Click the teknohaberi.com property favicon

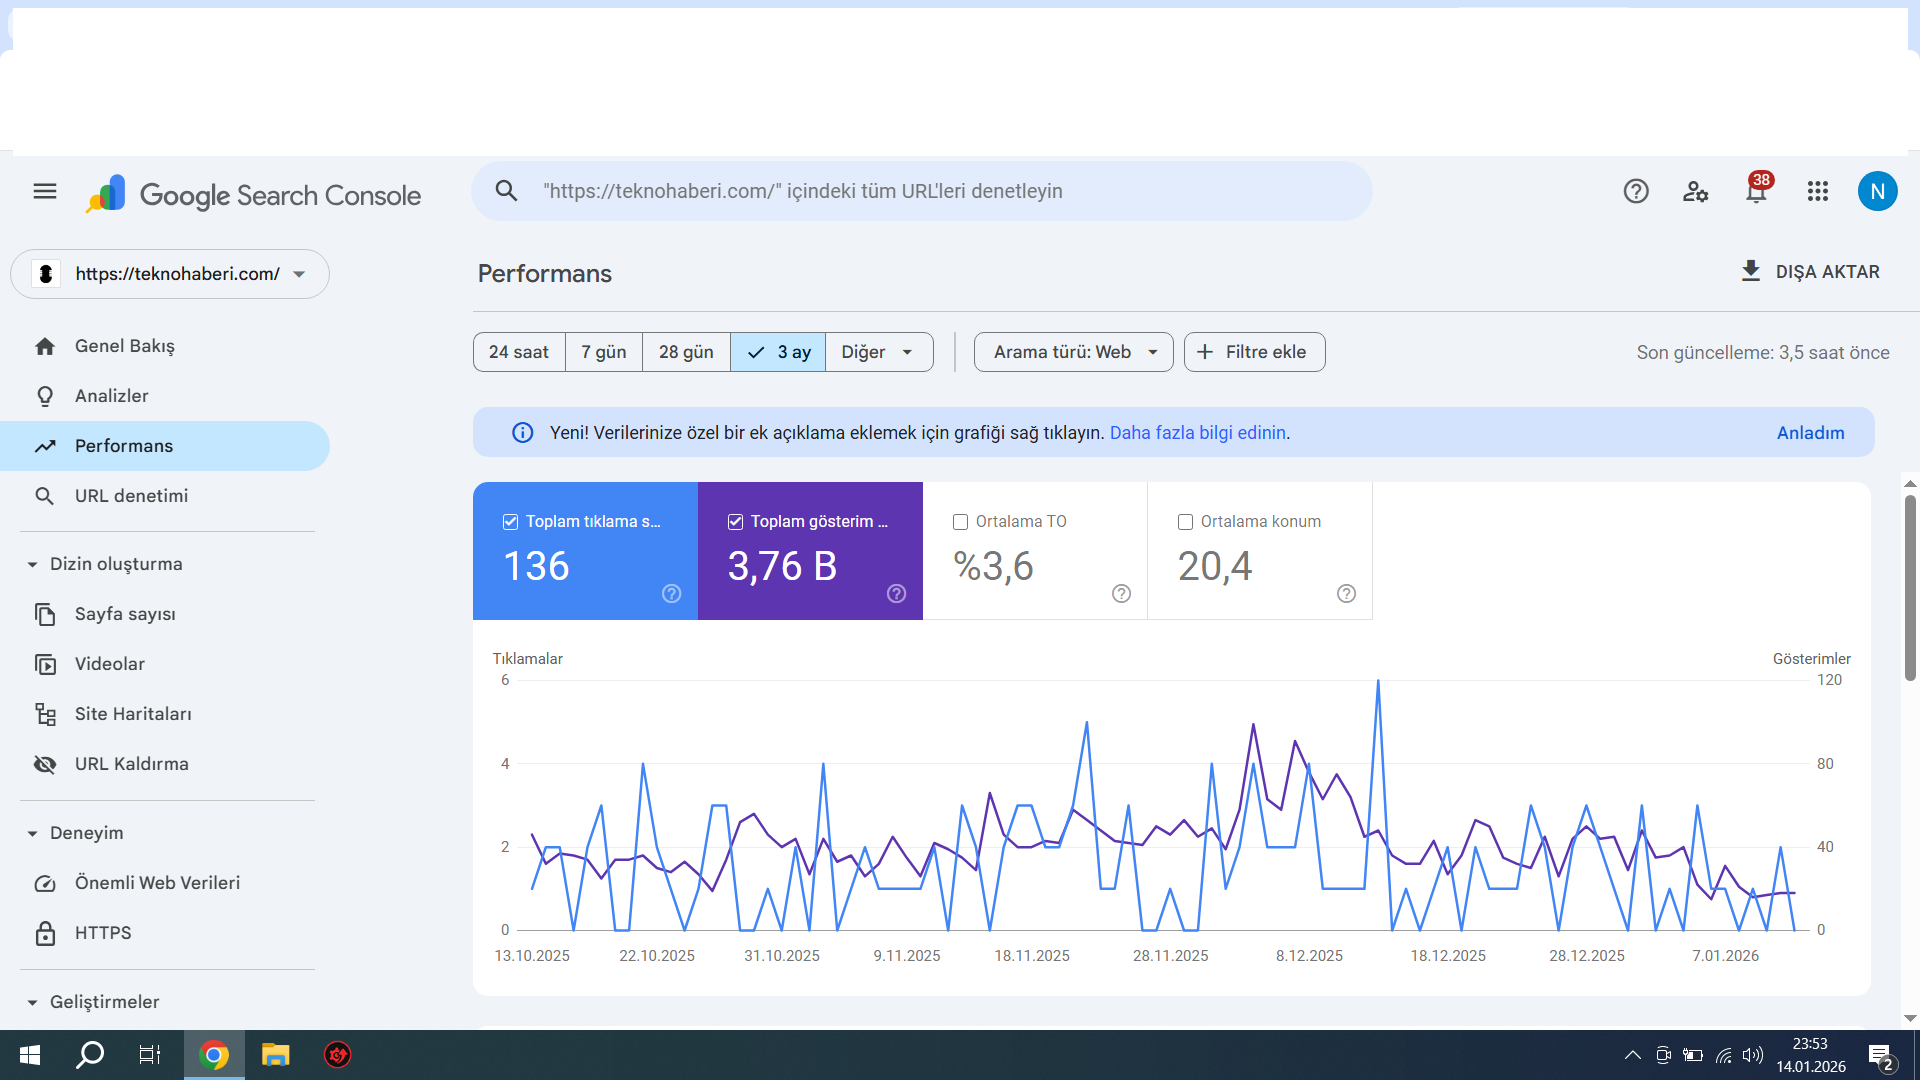click(x=46, y=274)
